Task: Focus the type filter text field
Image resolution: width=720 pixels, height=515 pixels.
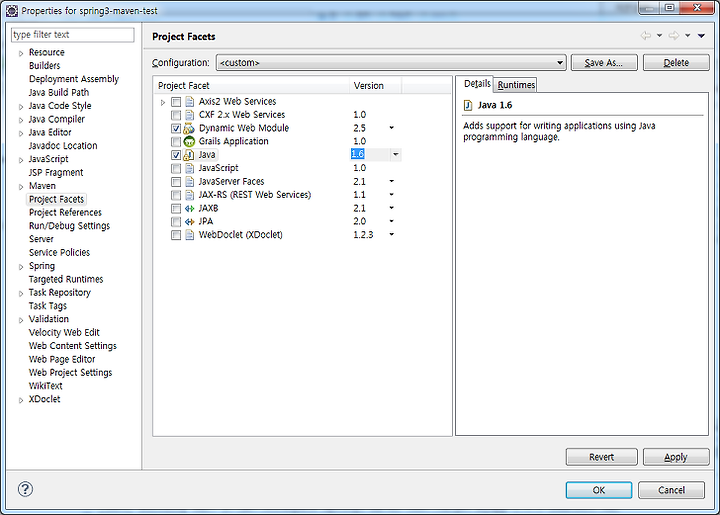Action: click(73, 35)
